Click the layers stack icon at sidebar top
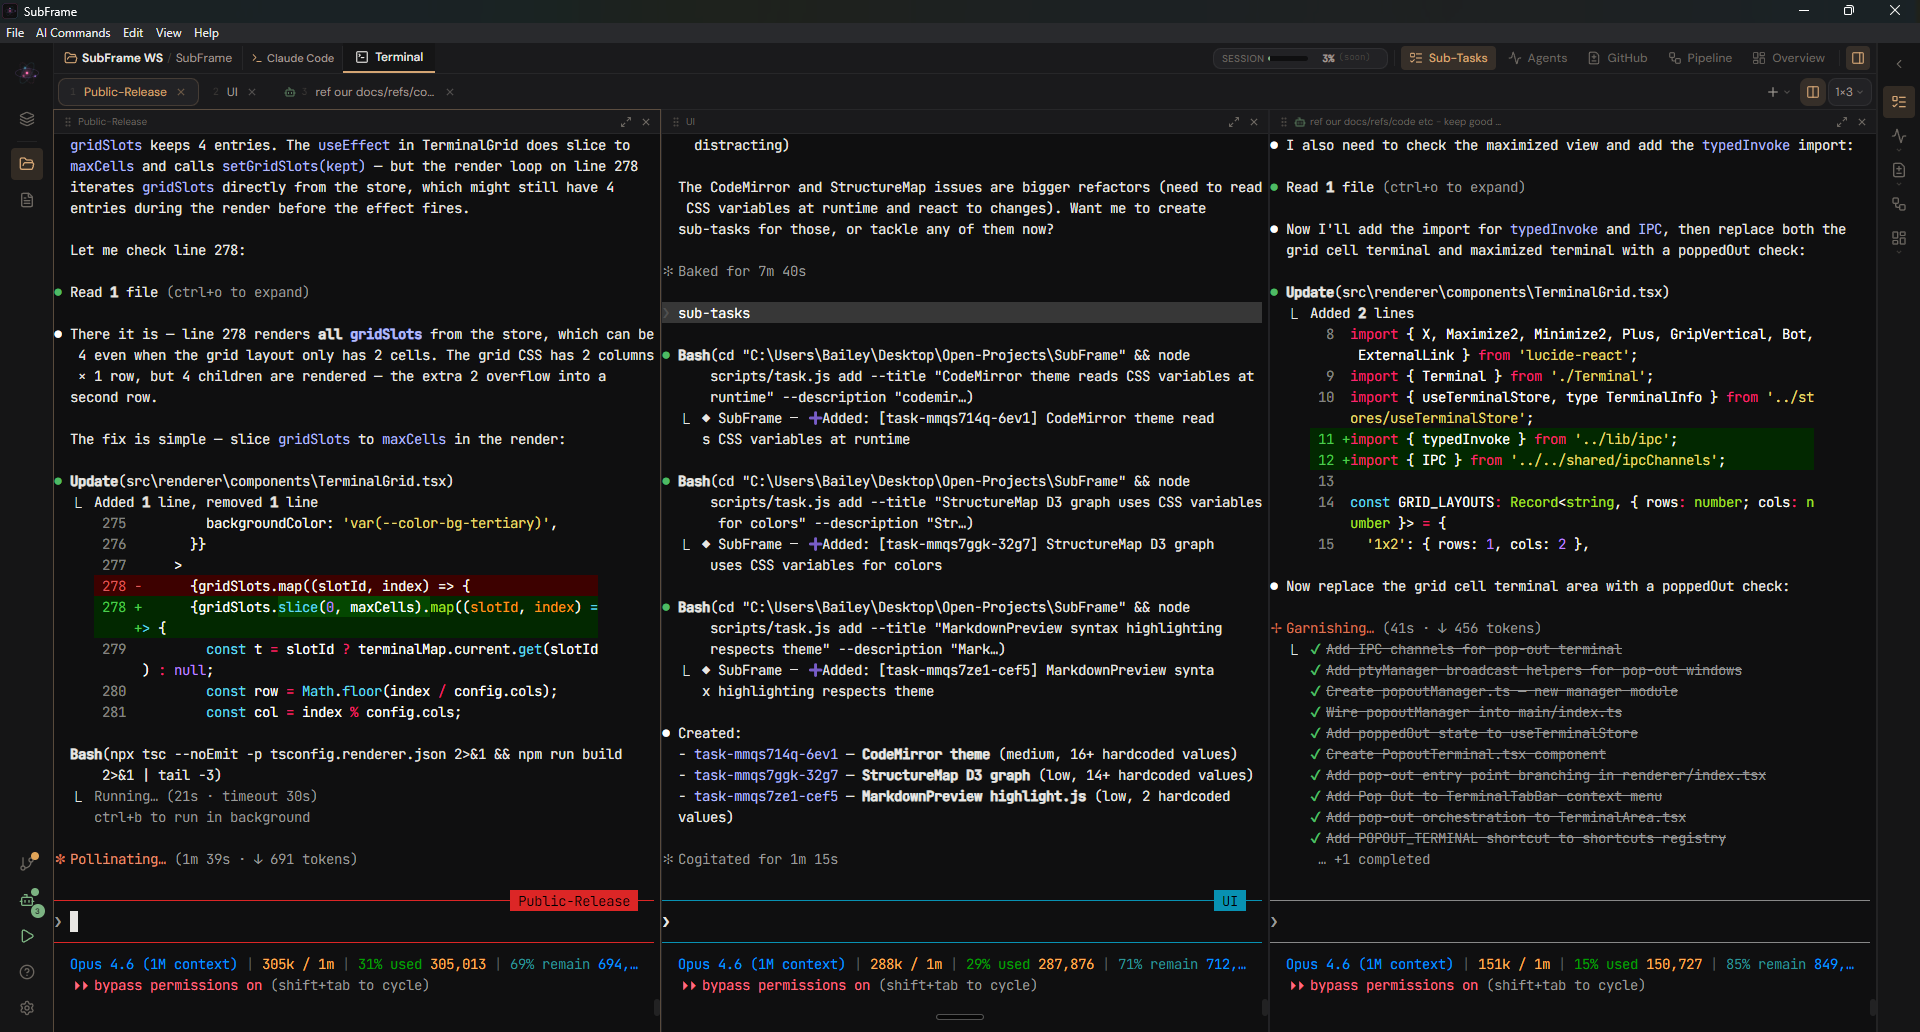The width and height of the screenshot is (1920, 1032). coord(27,119)
